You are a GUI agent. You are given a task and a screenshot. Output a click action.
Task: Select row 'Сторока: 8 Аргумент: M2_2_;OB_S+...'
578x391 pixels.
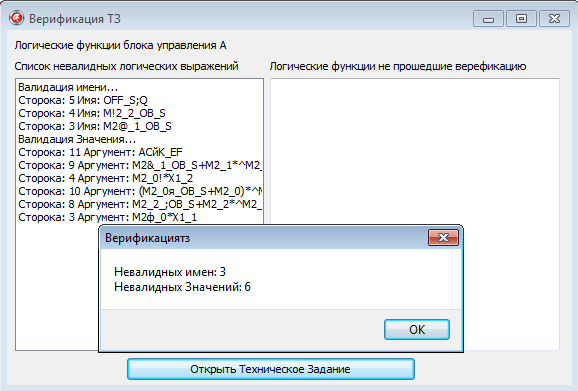139,204
